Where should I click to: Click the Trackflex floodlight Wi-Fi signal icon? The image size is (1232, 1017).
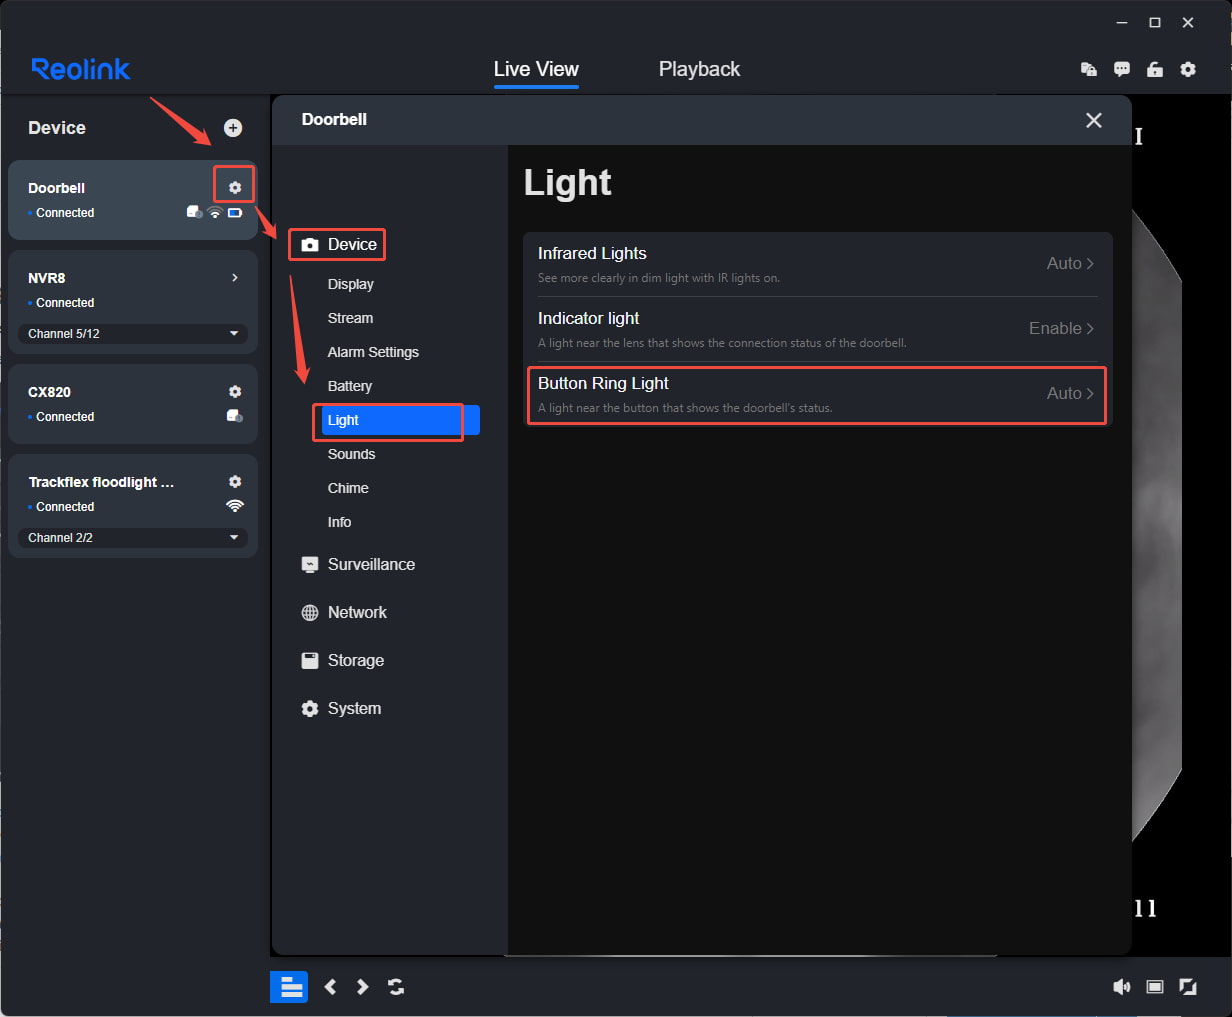pos(235,506)
